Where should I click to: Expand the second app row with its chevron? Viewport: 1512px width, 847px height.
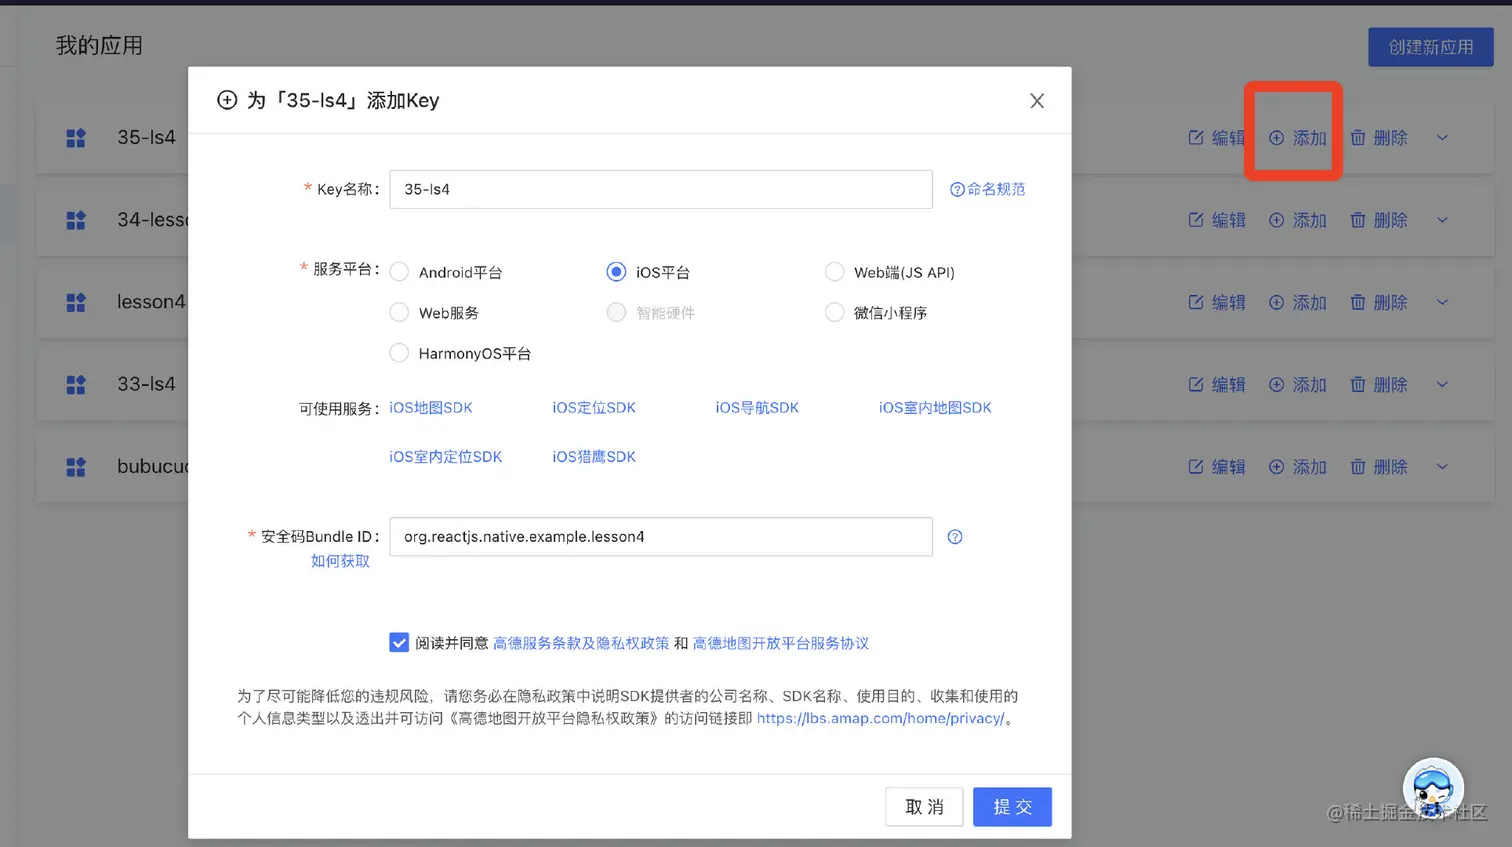point(1442,220)
